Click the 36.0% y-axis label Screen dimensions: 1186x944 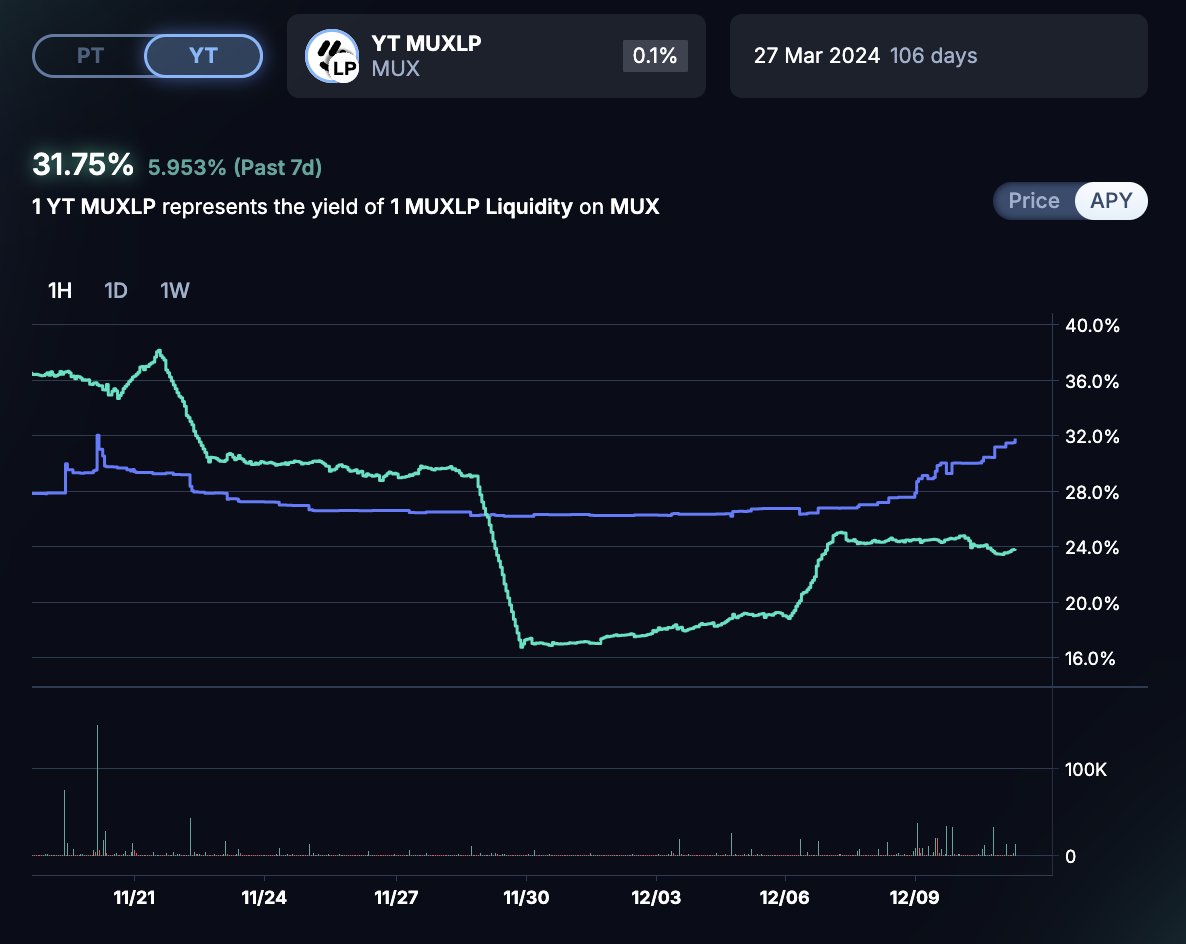click(1092, 381)
